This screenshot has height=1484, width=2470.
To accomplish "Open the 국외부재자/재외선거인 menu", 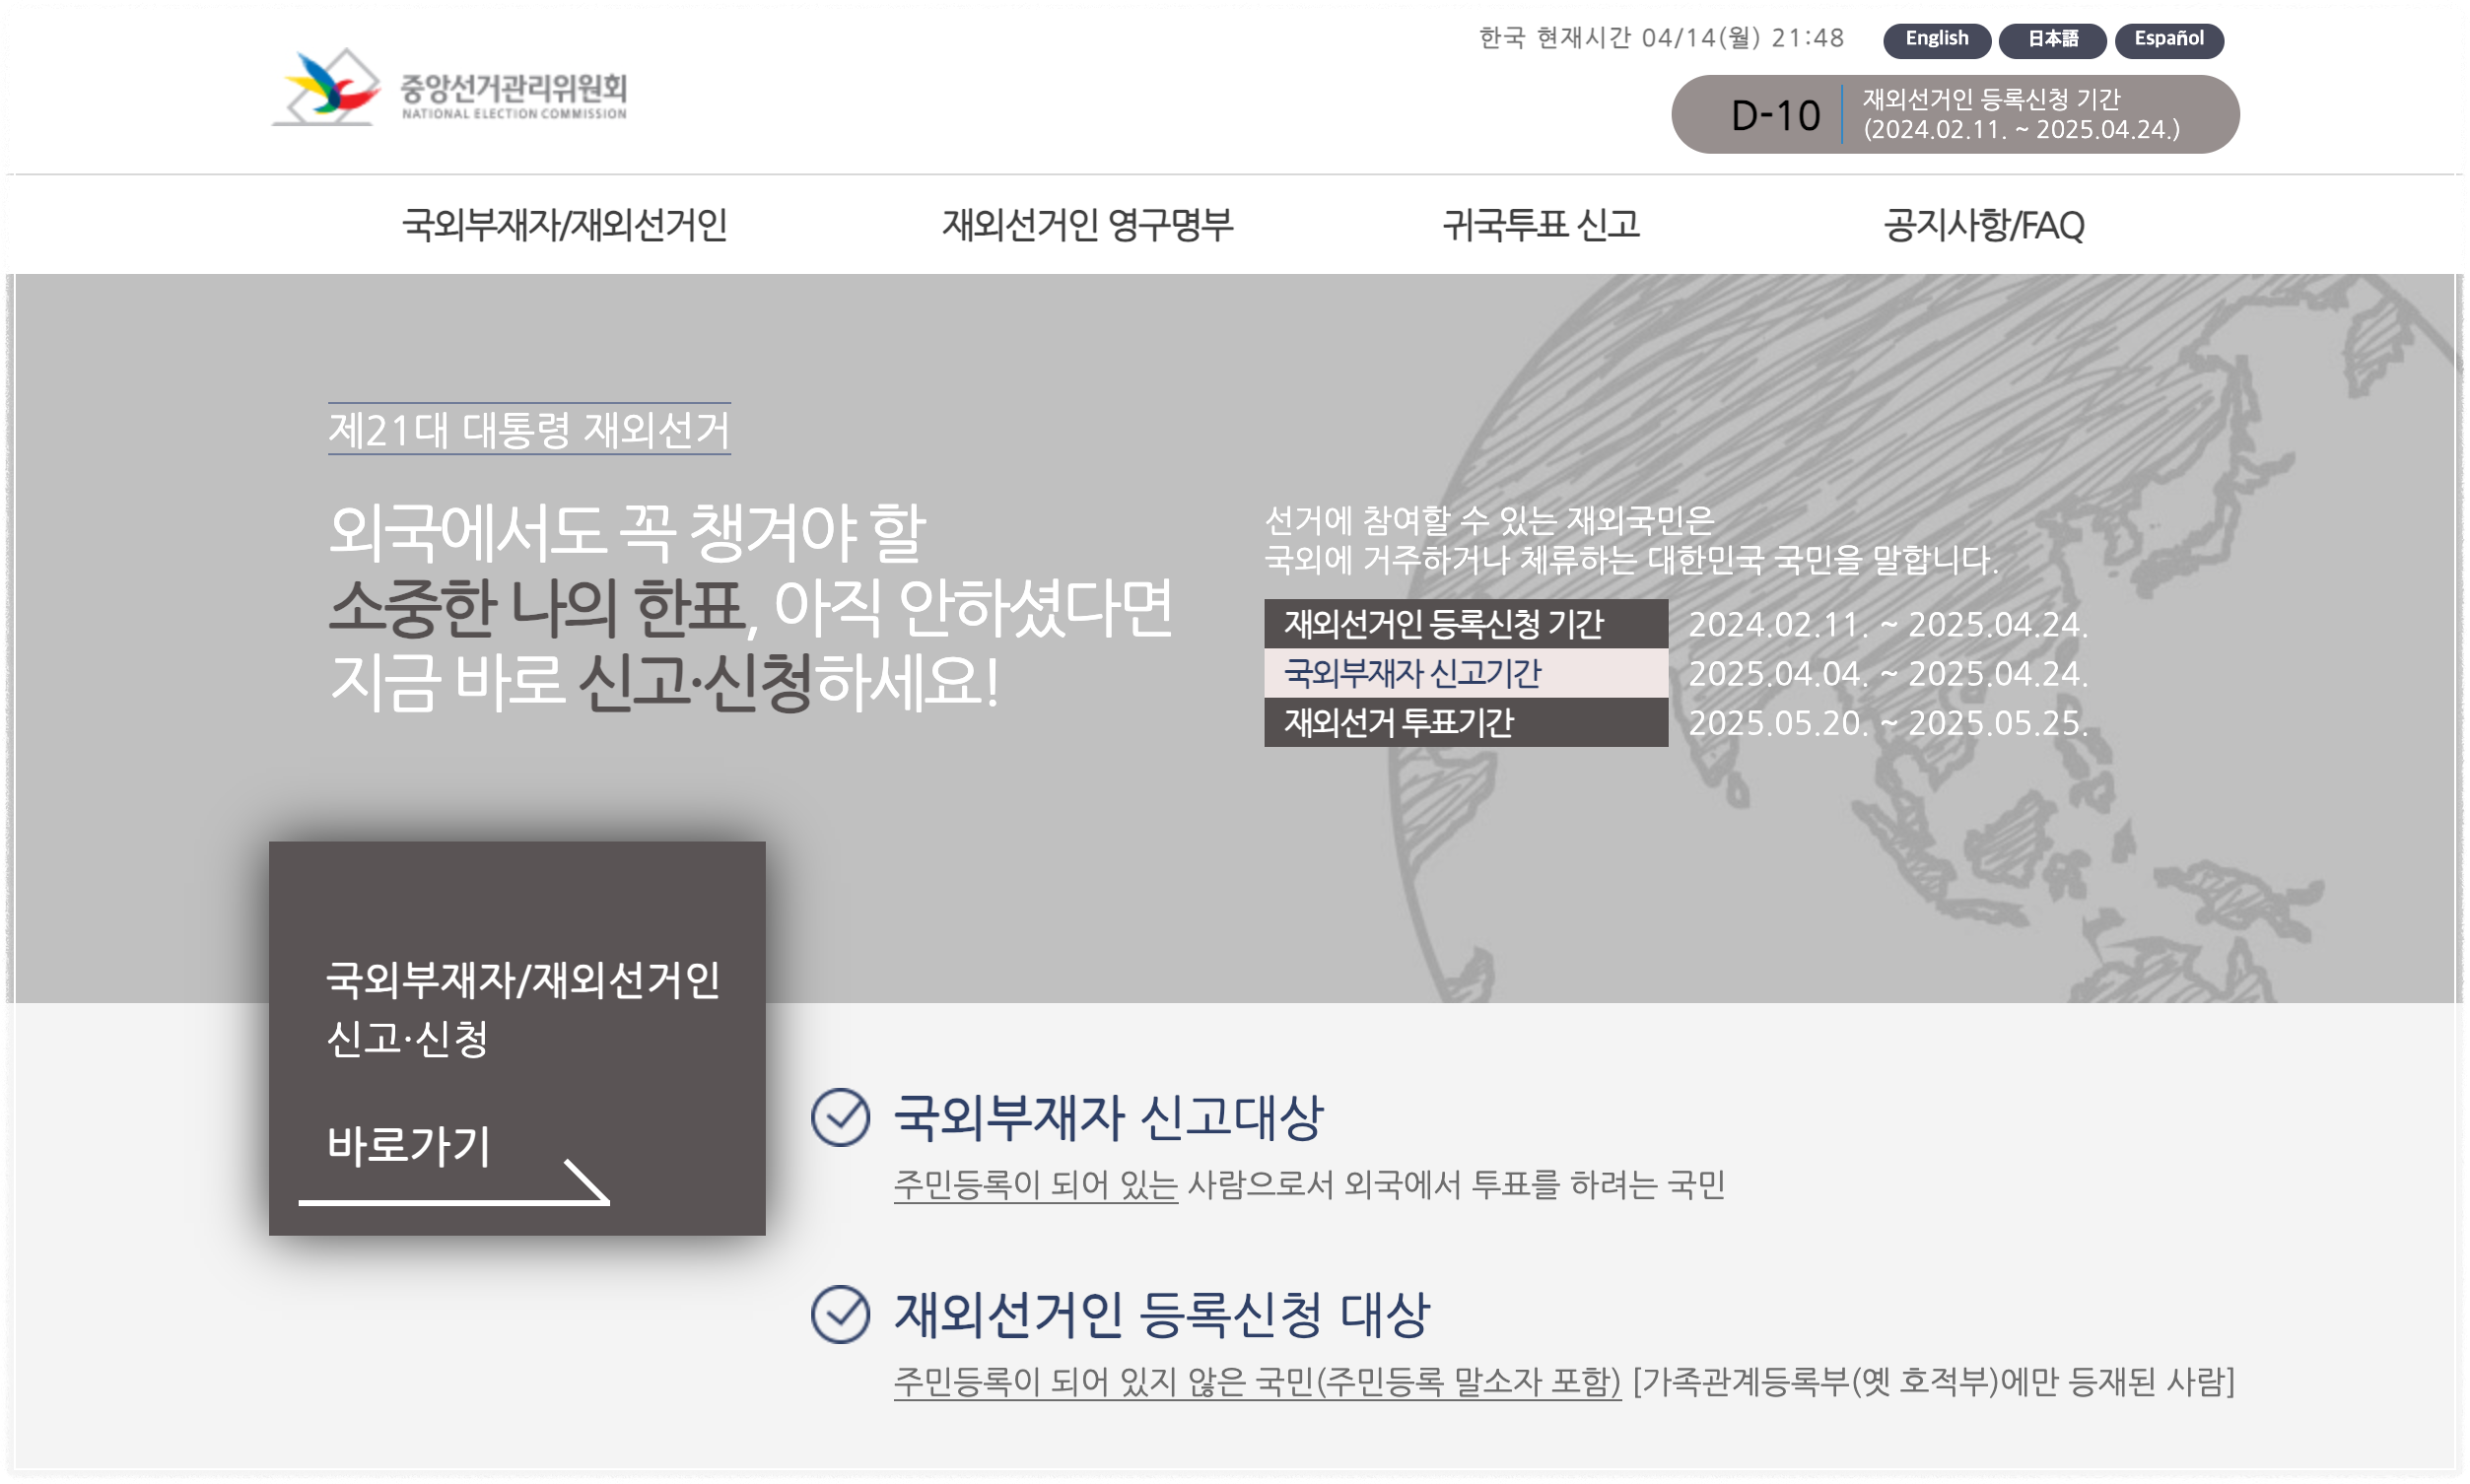I will tap(567, 227).
